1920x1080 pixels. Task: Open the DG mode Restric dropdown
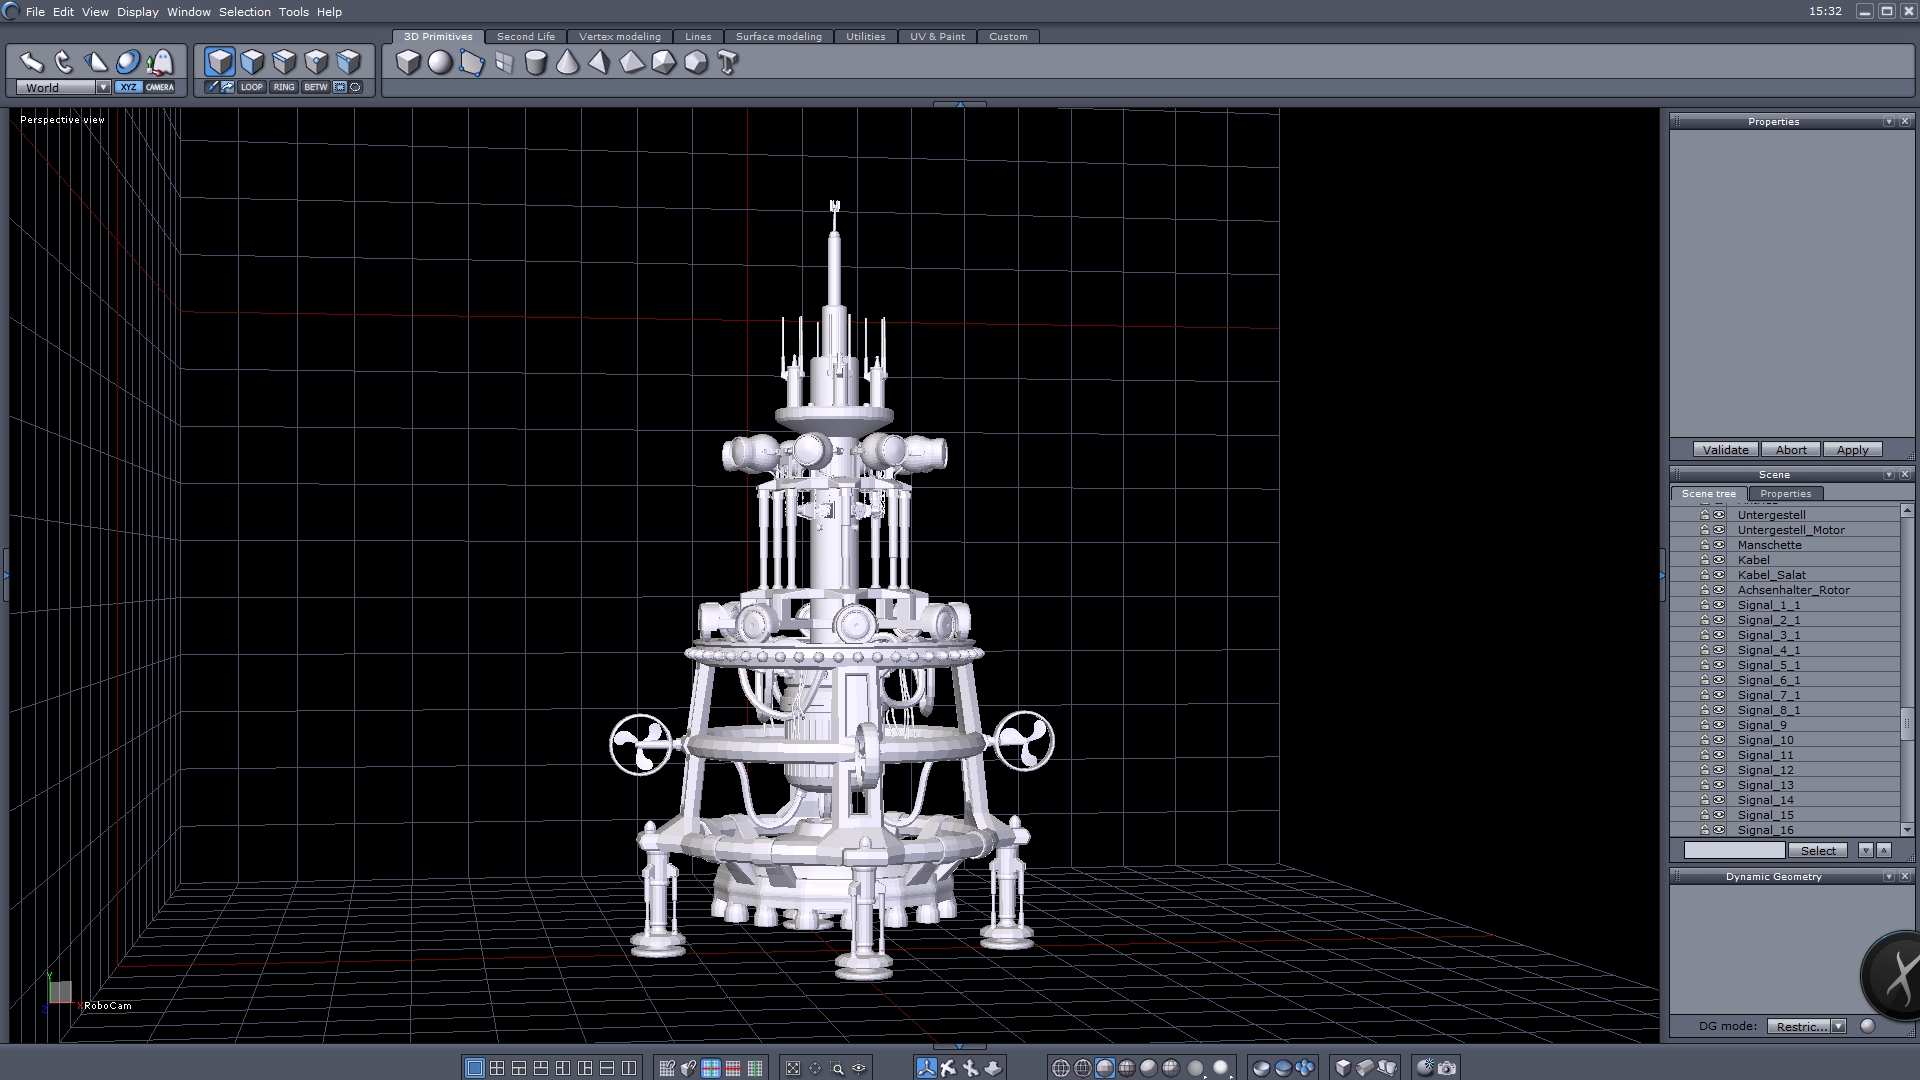(1838, 1027)
